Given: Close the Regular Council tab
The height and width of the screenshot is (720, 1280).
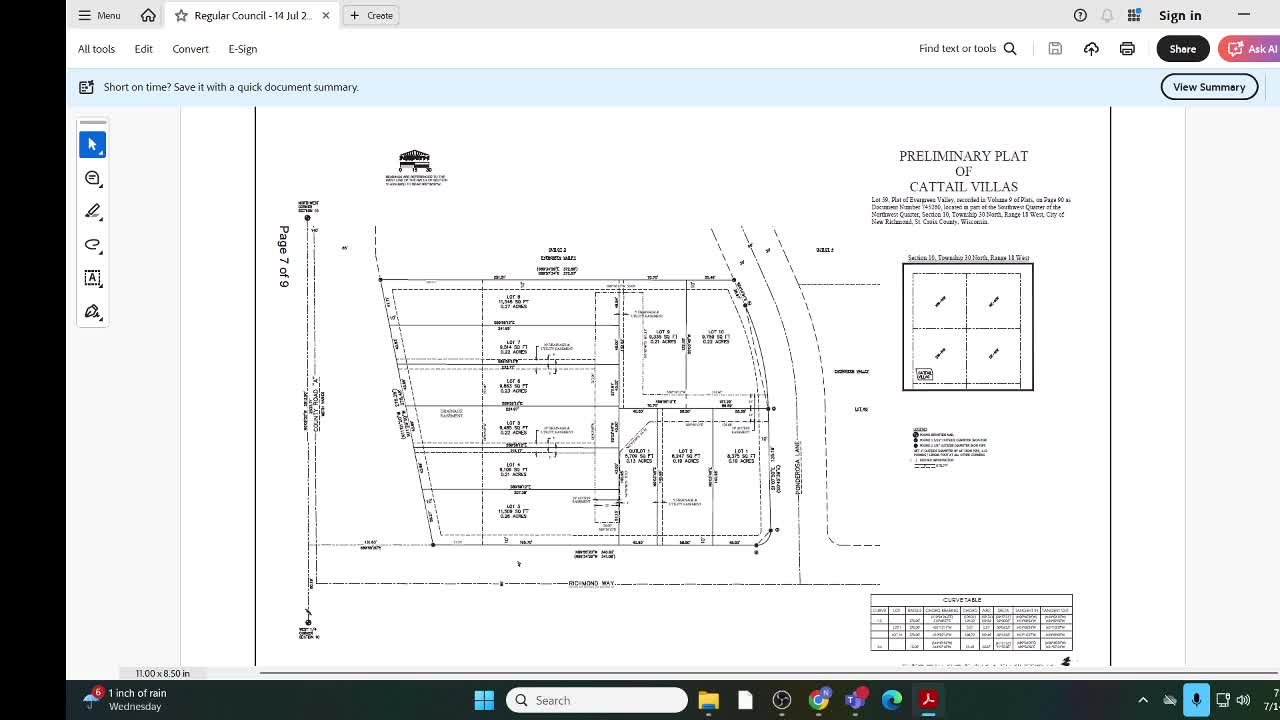Looking at the screenshot, I should tap(326, 15).
